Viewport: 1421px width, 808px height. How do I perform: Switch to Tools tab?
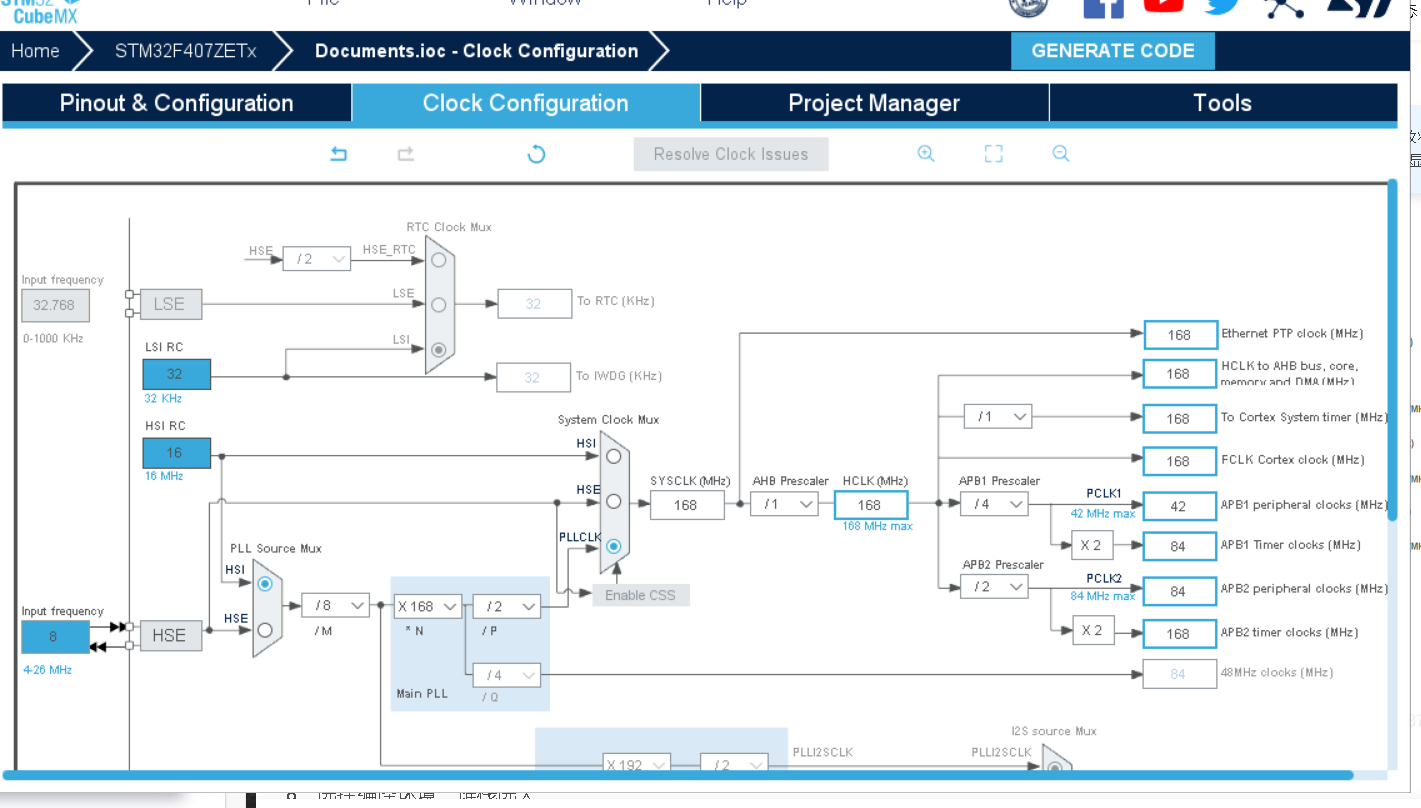point(1223,103)
